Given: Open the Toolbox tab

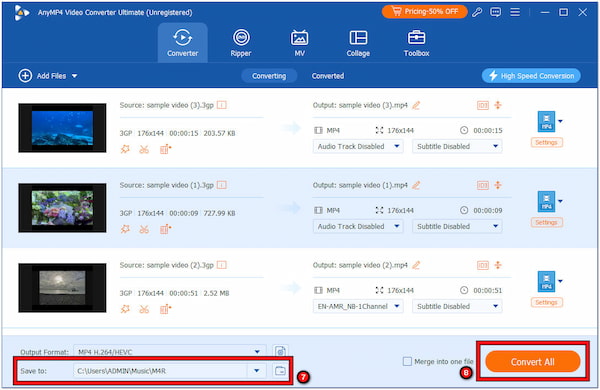Looking at the screenshot, I should pyautogui.click(x=416, y=43).
